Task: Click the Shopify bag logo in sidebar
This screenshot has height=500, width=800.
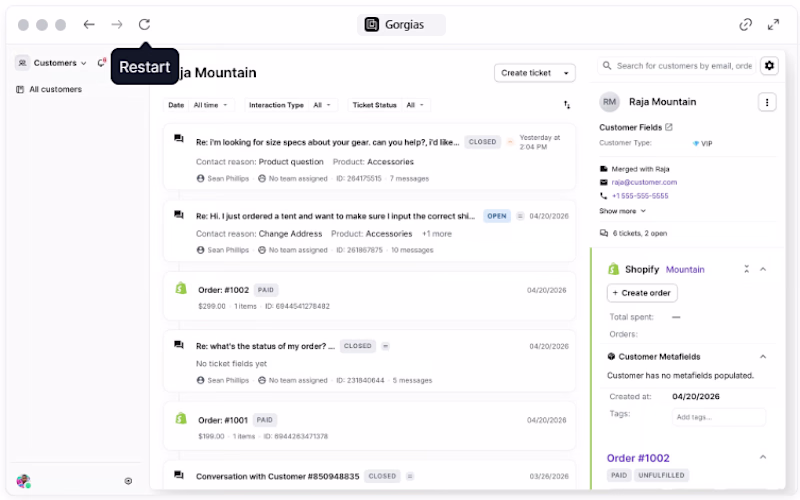Action: pyautogui.click(x=614, y=269)
